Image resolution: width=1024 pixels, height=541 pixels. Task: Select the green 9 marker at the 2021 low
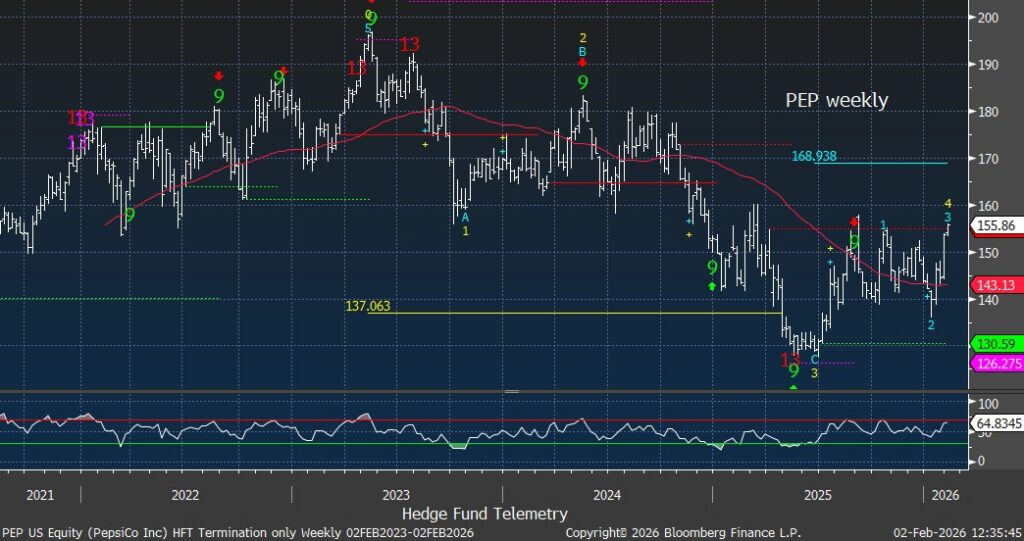pos(129,215)
